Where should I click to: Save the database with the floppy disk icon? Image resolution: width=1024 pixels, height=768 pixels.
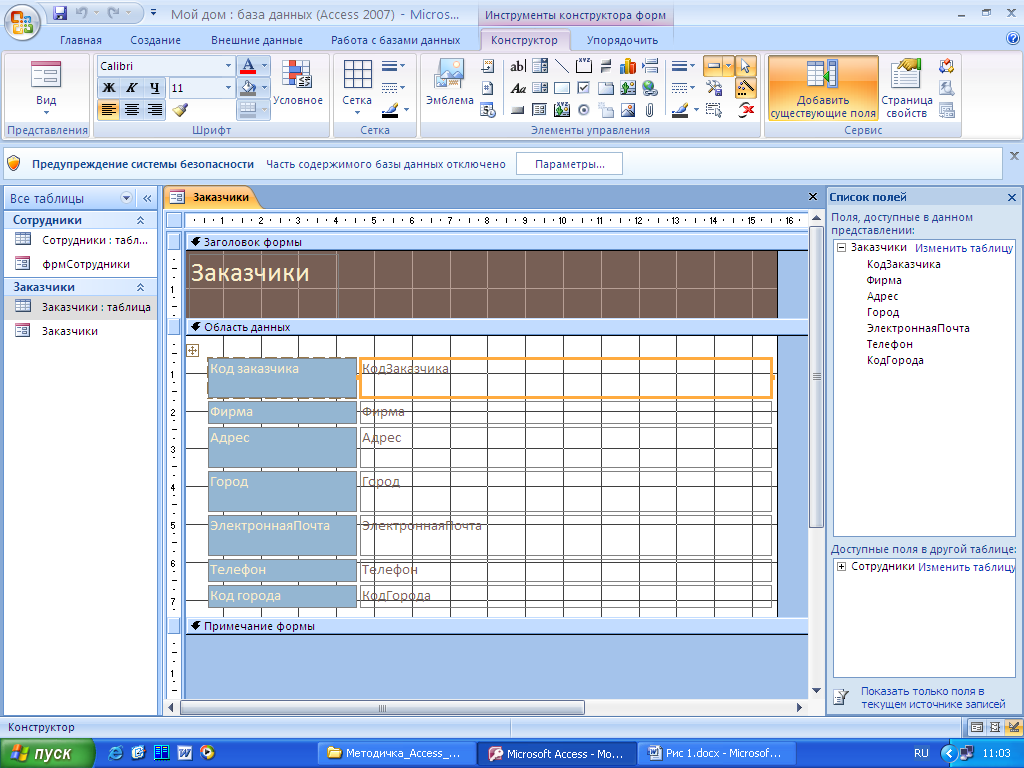[59, 13]
